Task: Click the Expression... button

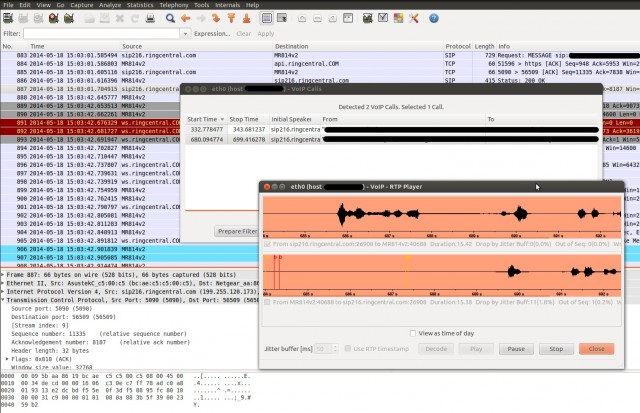Action: pos(212,34)
